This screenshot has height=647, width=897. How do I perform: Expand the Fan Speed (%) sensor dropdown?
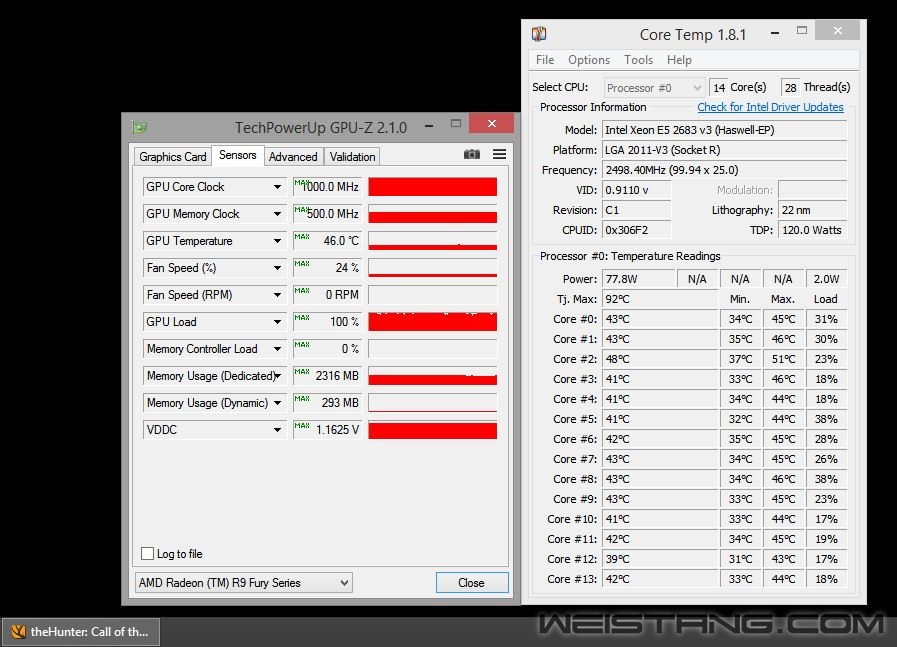(277, 268)
